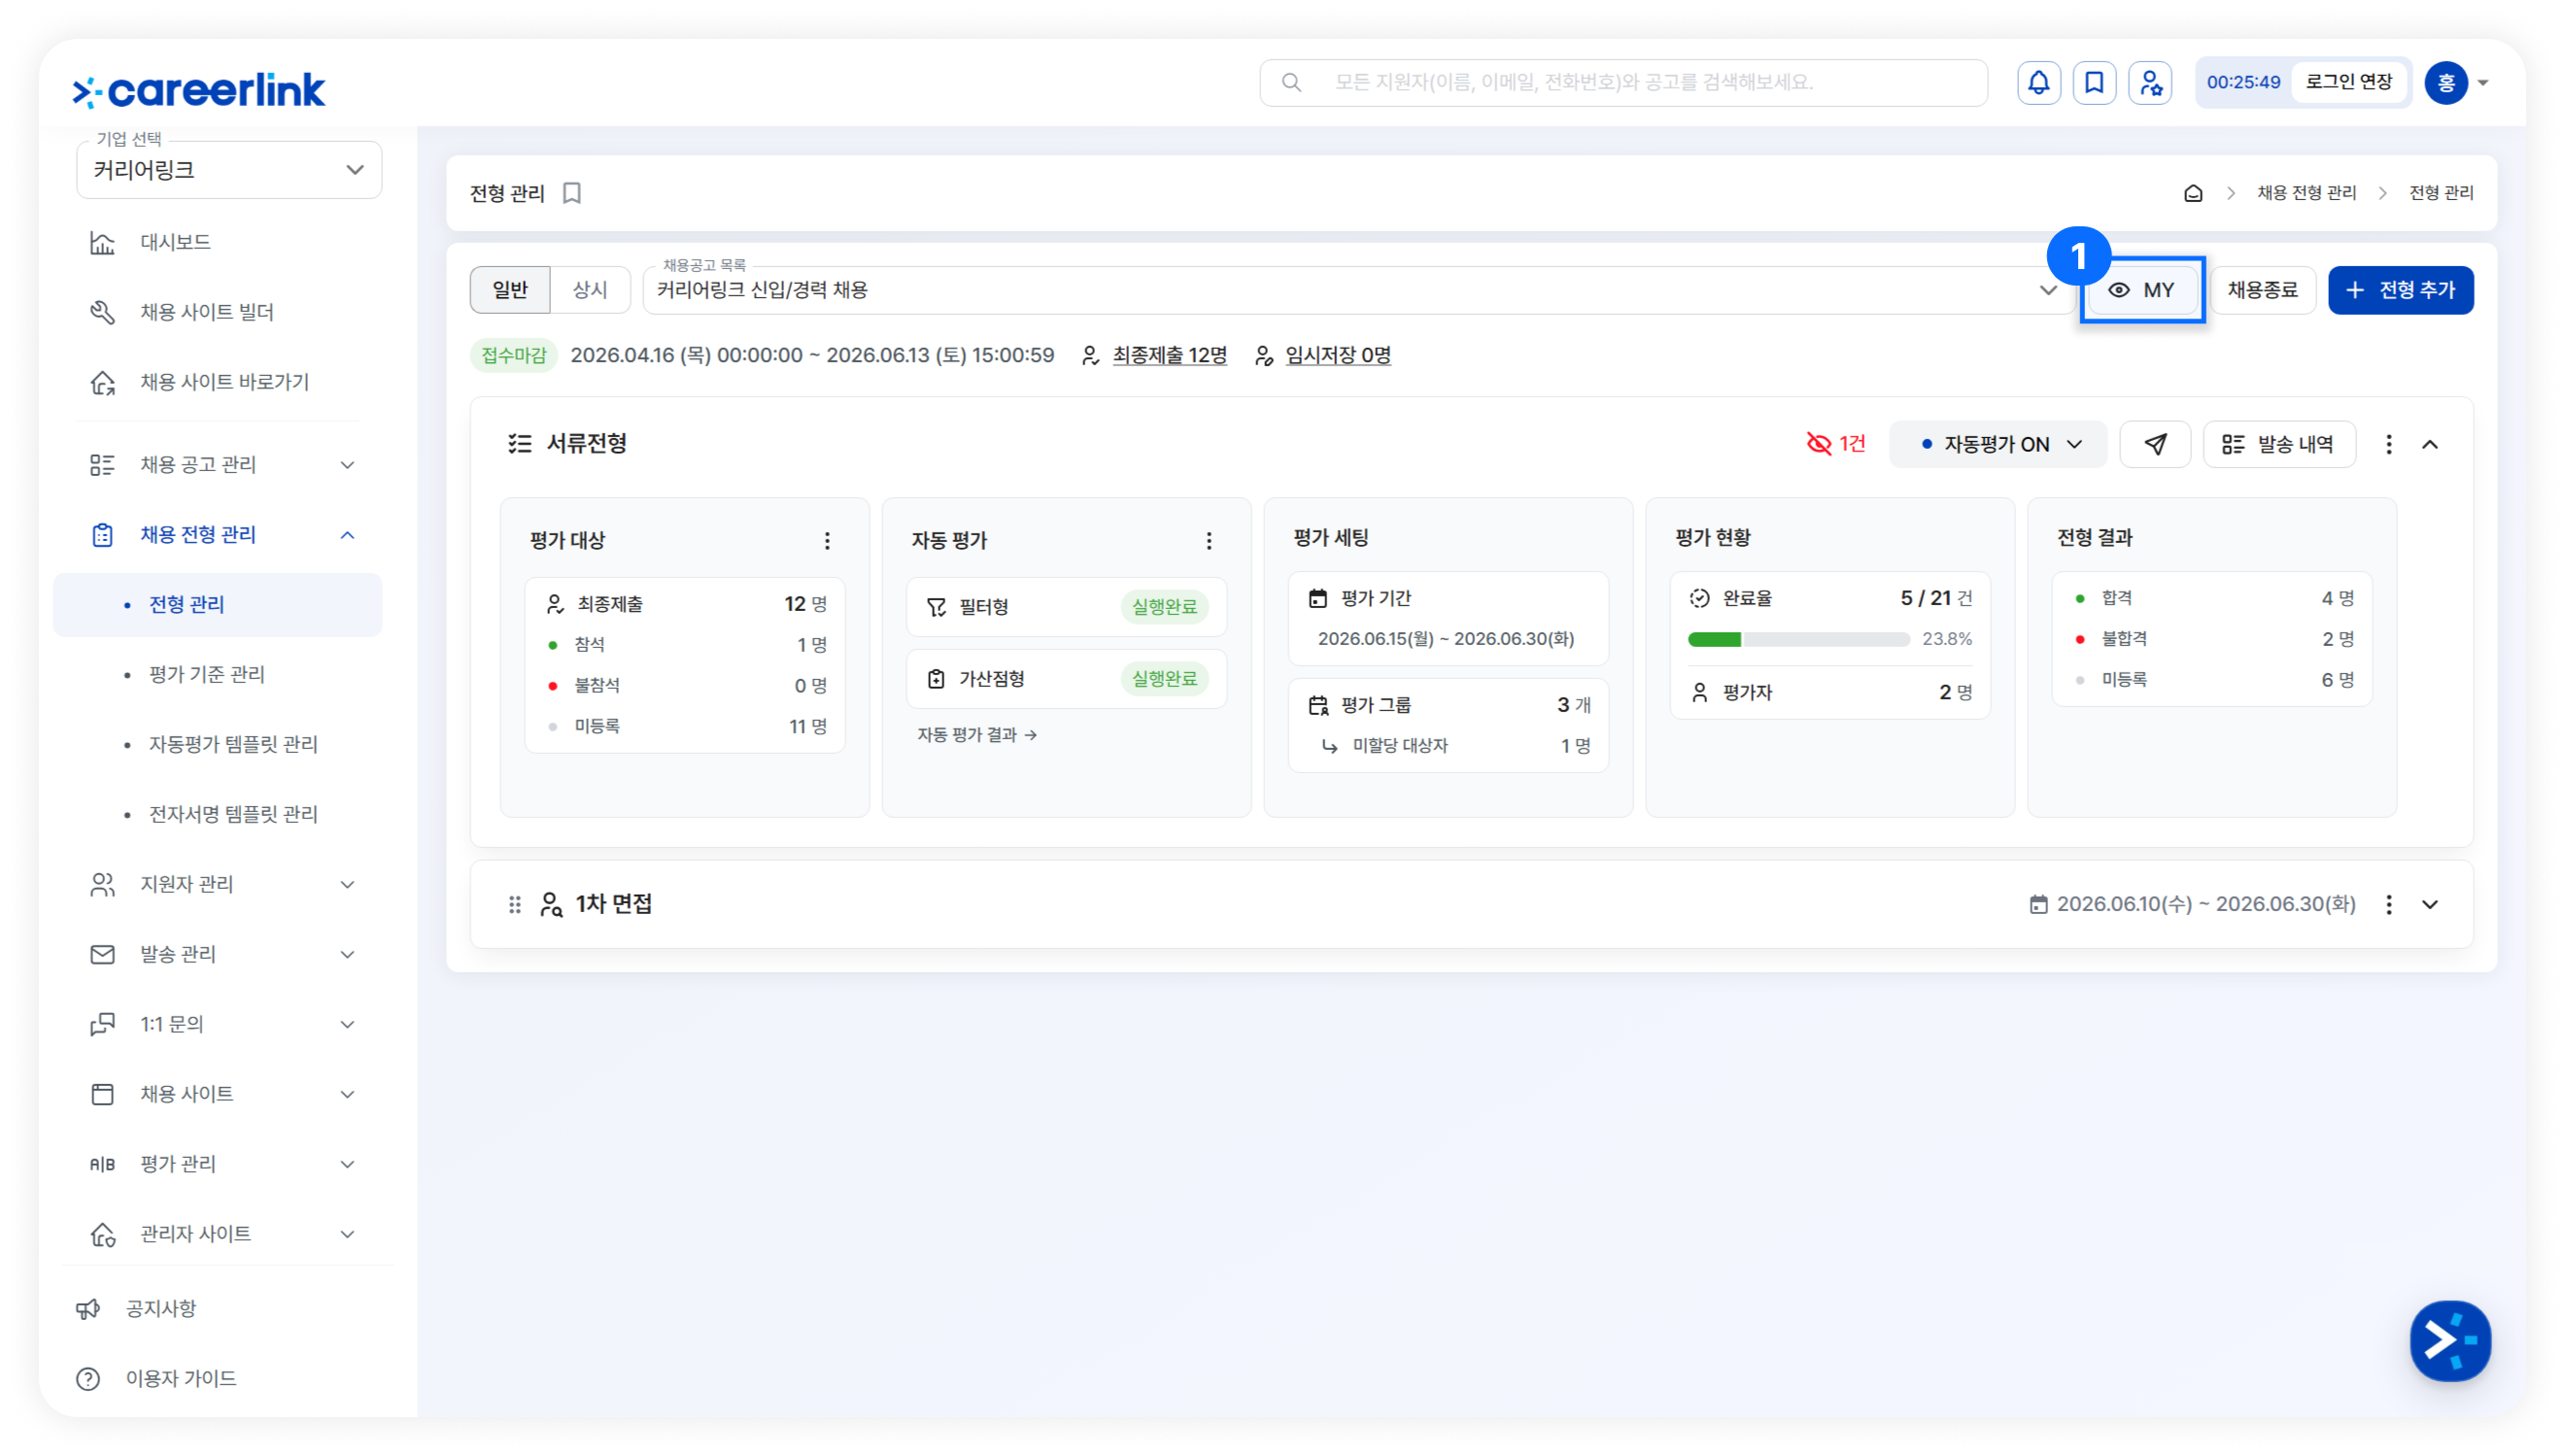Open bookmarks icon in top header
Viewport: 2565px width, 1456px height.
(x=2094, y=83)
